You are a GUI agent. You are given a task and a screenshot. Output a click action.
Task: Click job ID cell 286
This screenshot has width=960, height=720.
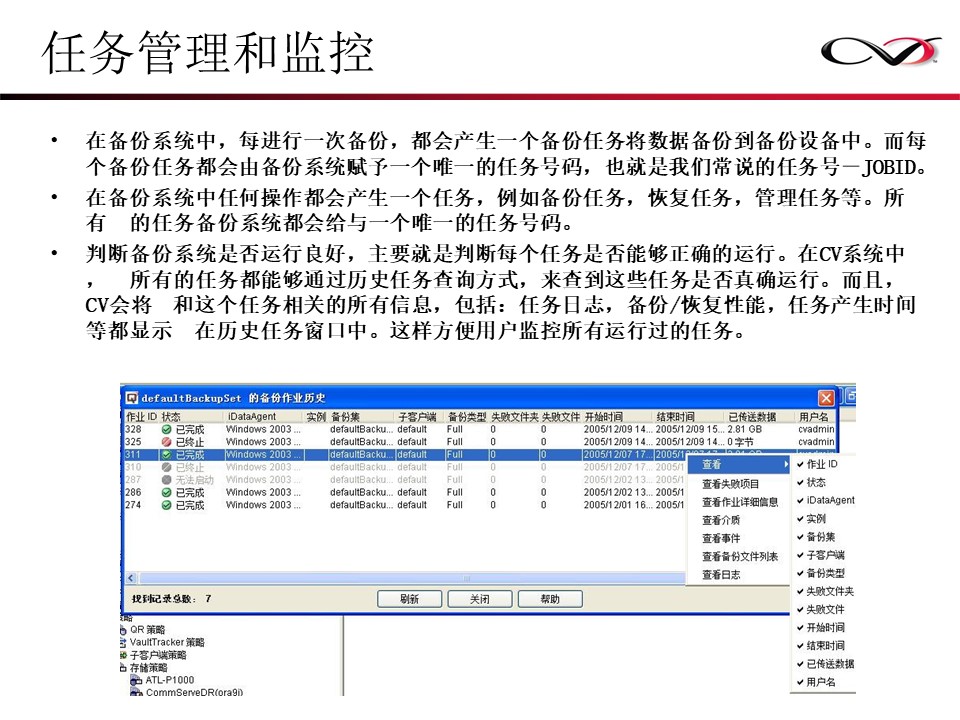point(133,492)
